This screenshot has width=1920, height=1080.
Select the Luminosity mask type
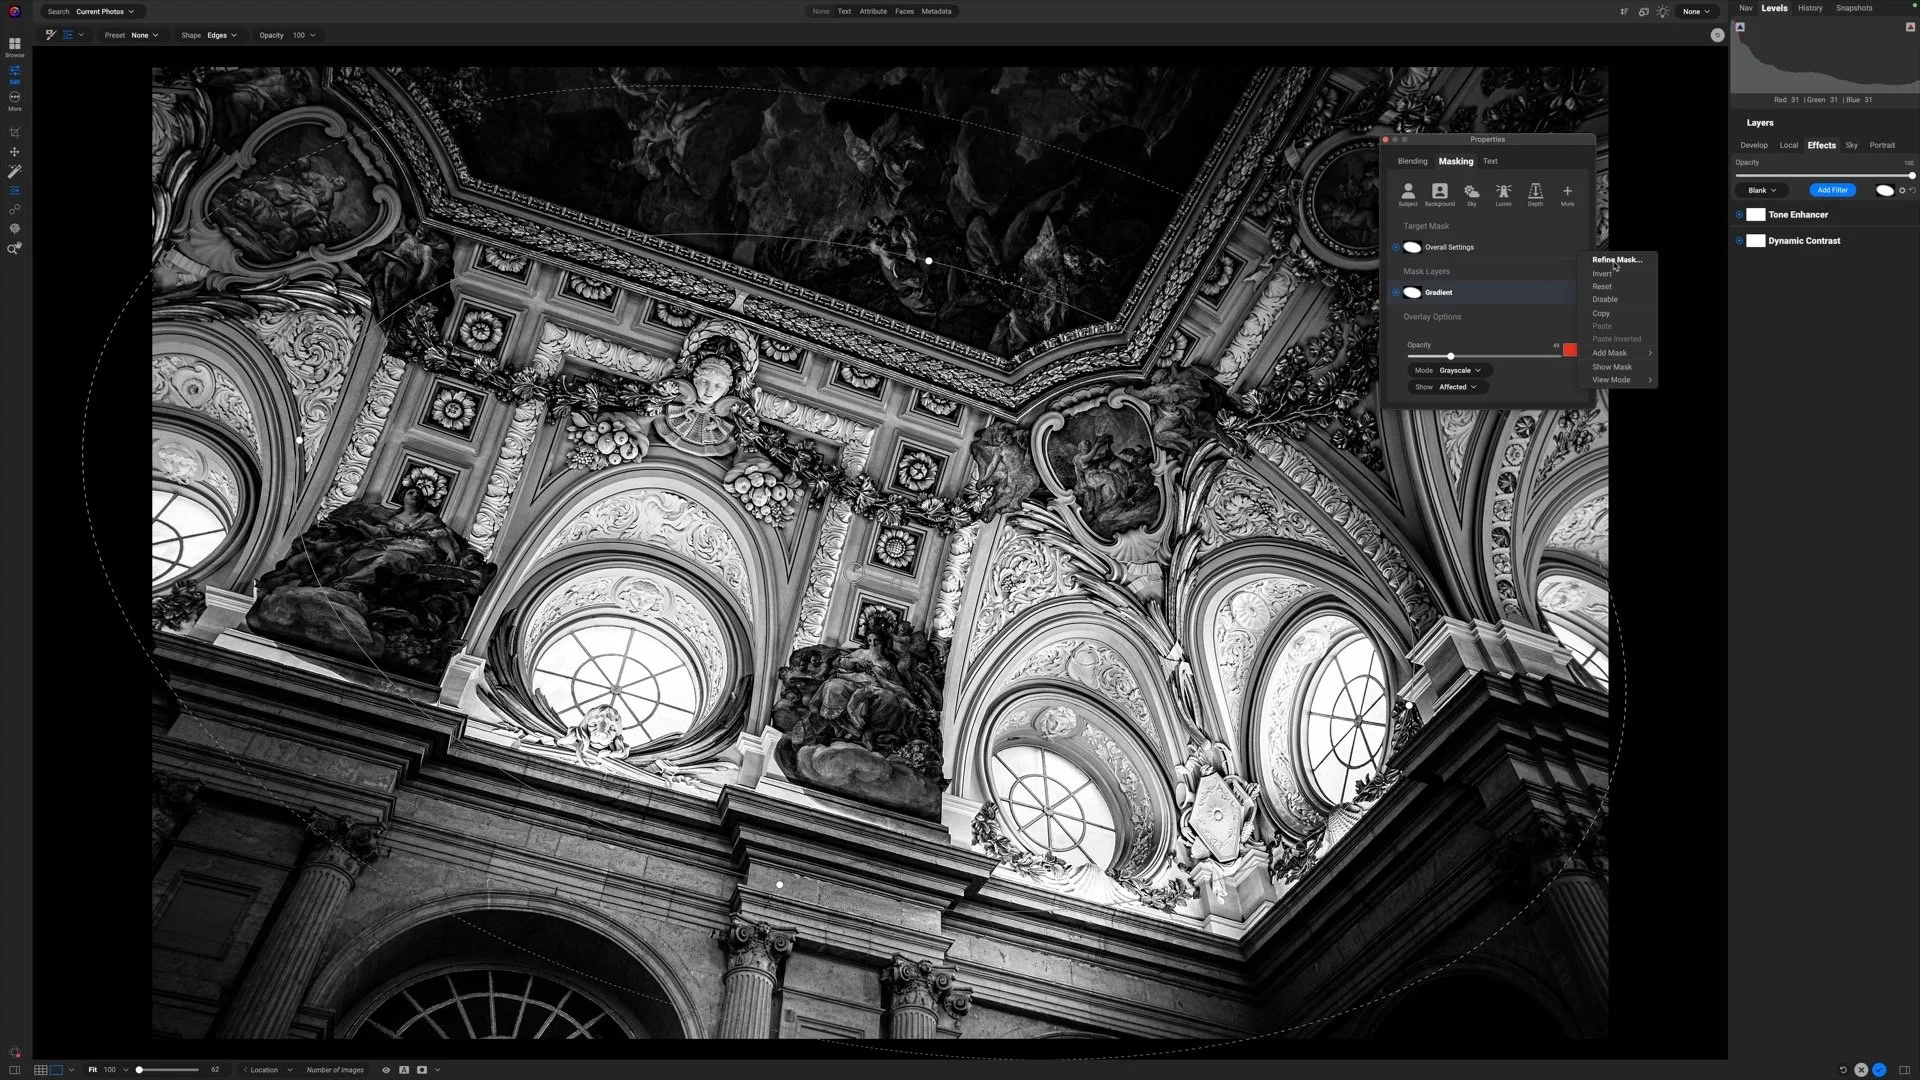(x=1504, y=194)
